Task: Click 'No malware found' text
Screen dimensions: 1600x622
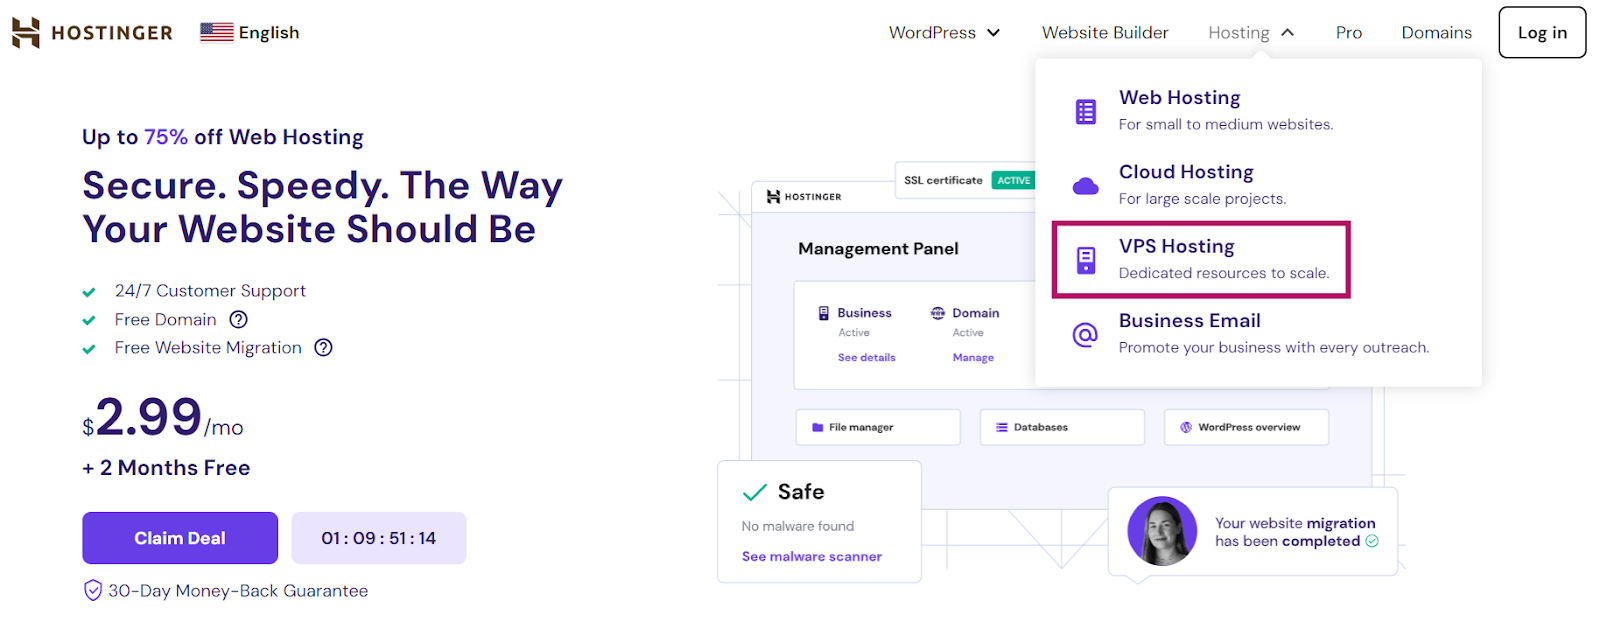Action: (798, 526)
